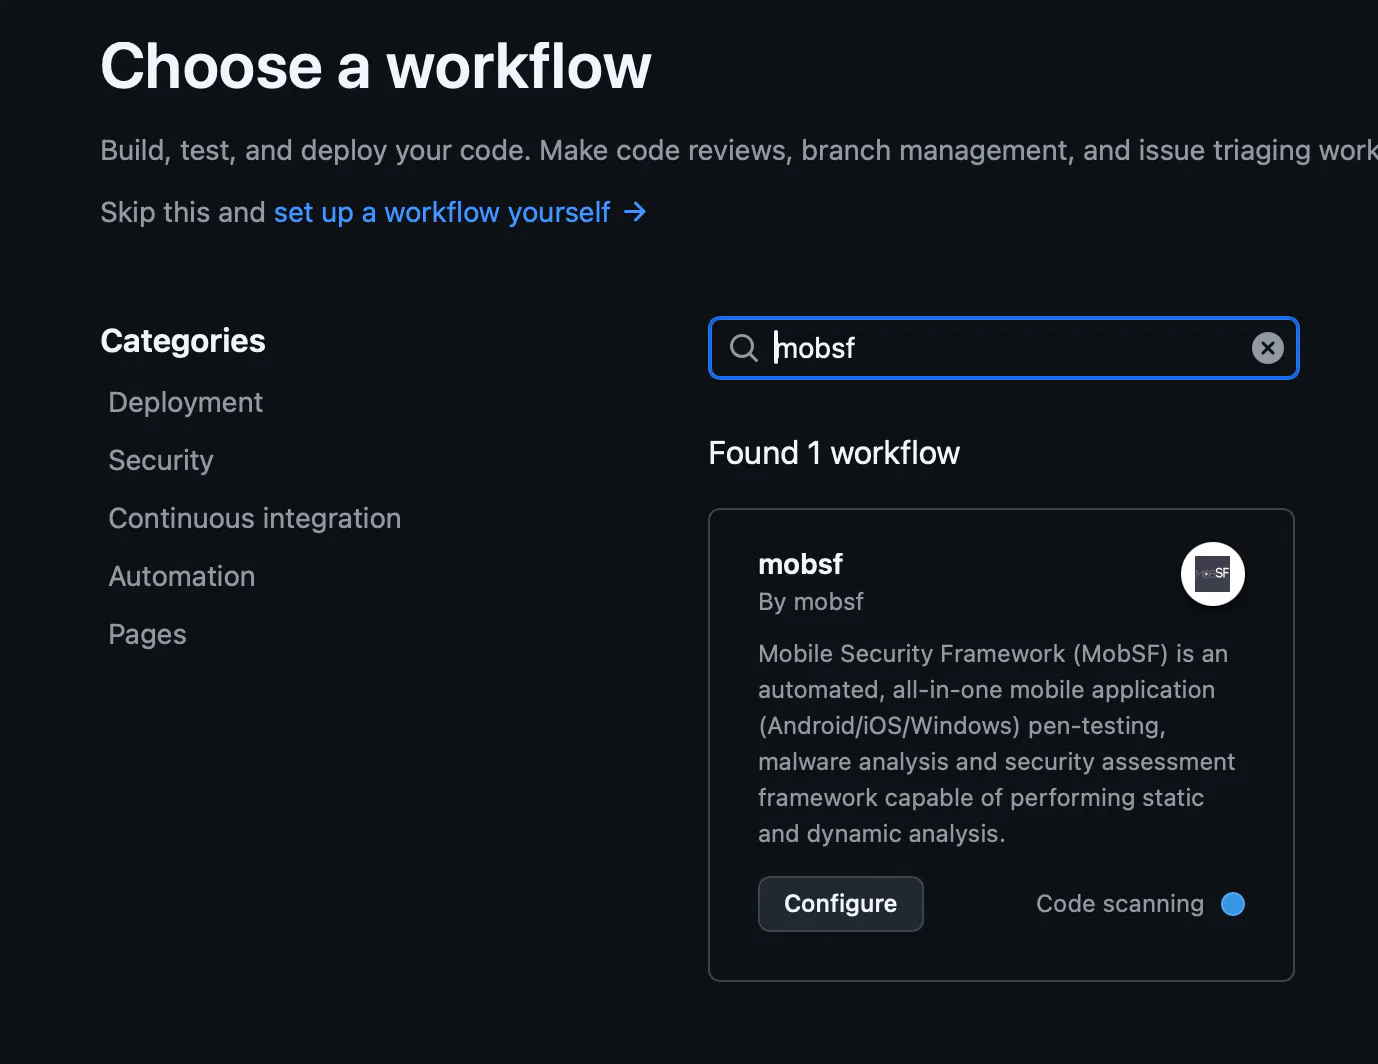Go to the Pages category
This screenshot has height=1064, width=1378.
point(147,634)
